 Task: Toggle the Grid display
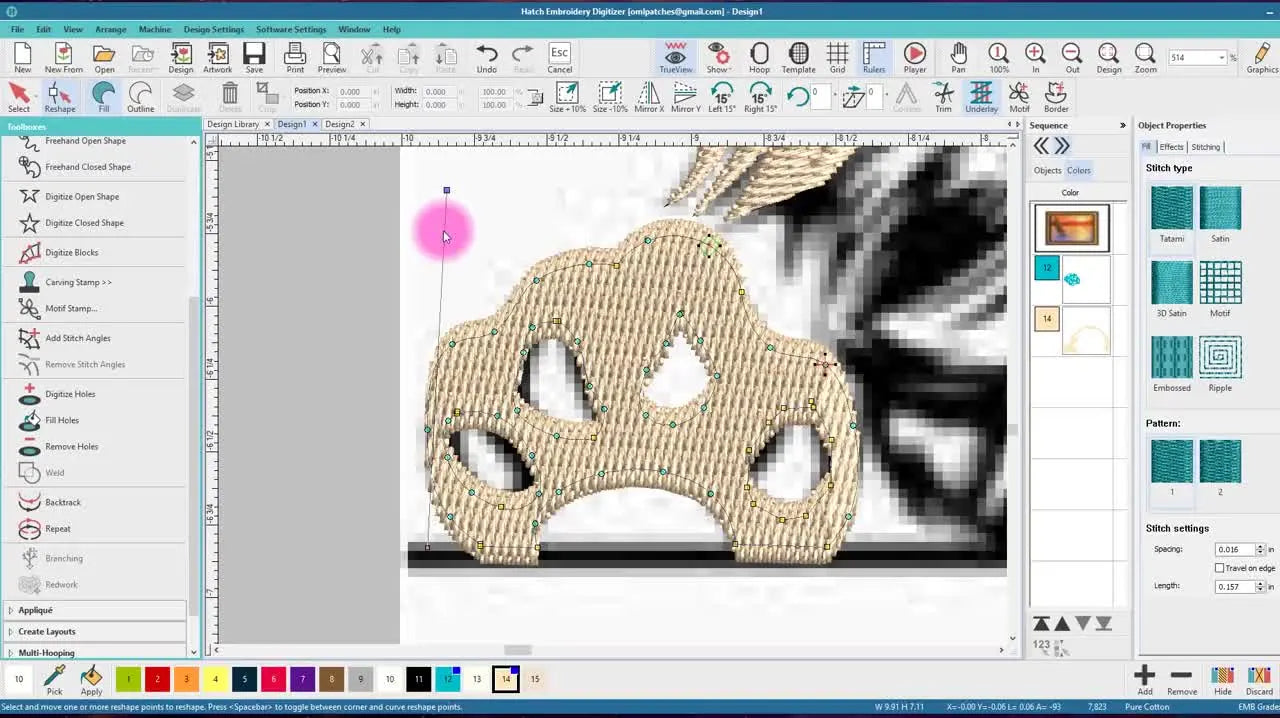(837, 58)
